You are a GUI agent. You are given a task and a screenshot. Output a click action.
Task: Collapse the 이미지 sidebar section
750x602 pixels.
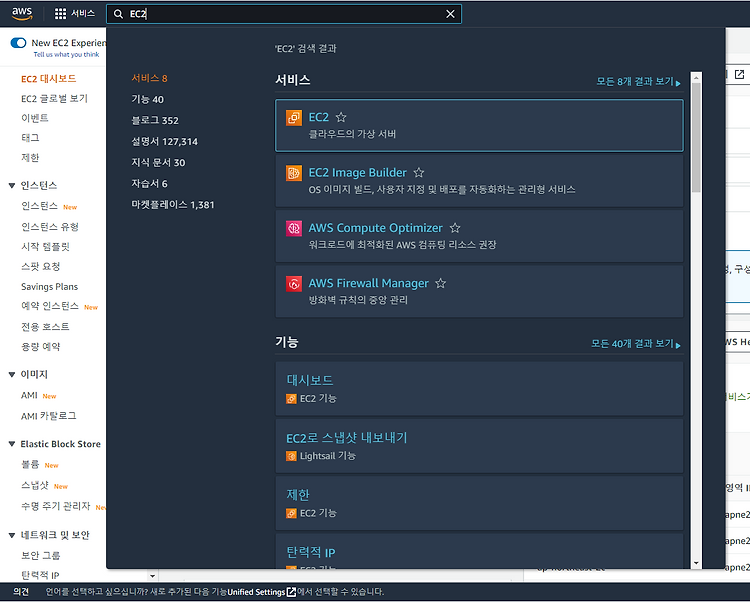tap(12, 374)
